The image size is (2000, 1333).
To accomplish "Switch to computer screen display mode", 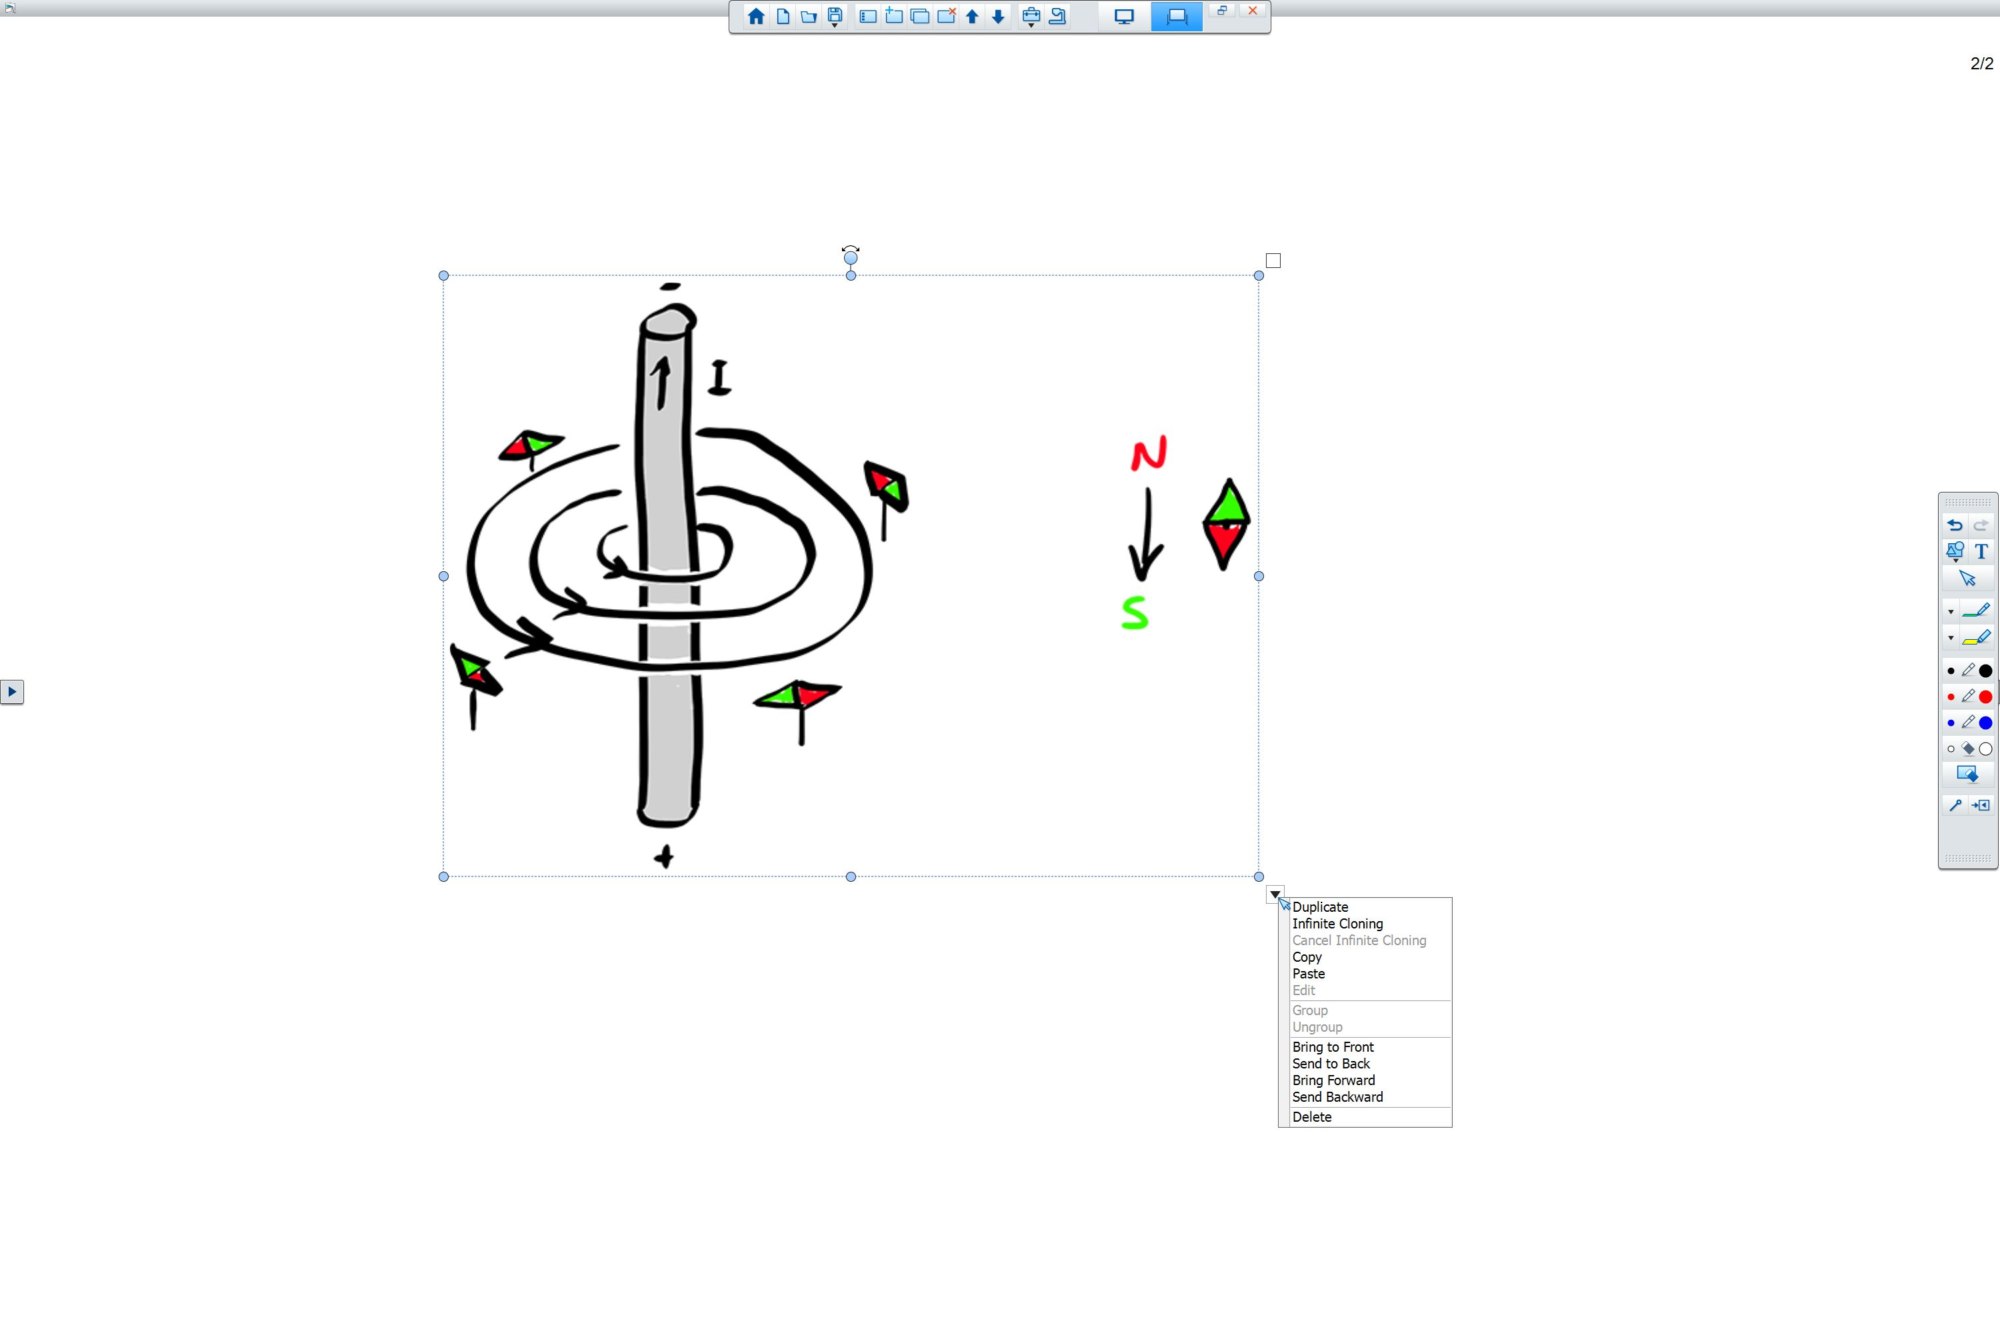I will click(x=1123, y=17).
